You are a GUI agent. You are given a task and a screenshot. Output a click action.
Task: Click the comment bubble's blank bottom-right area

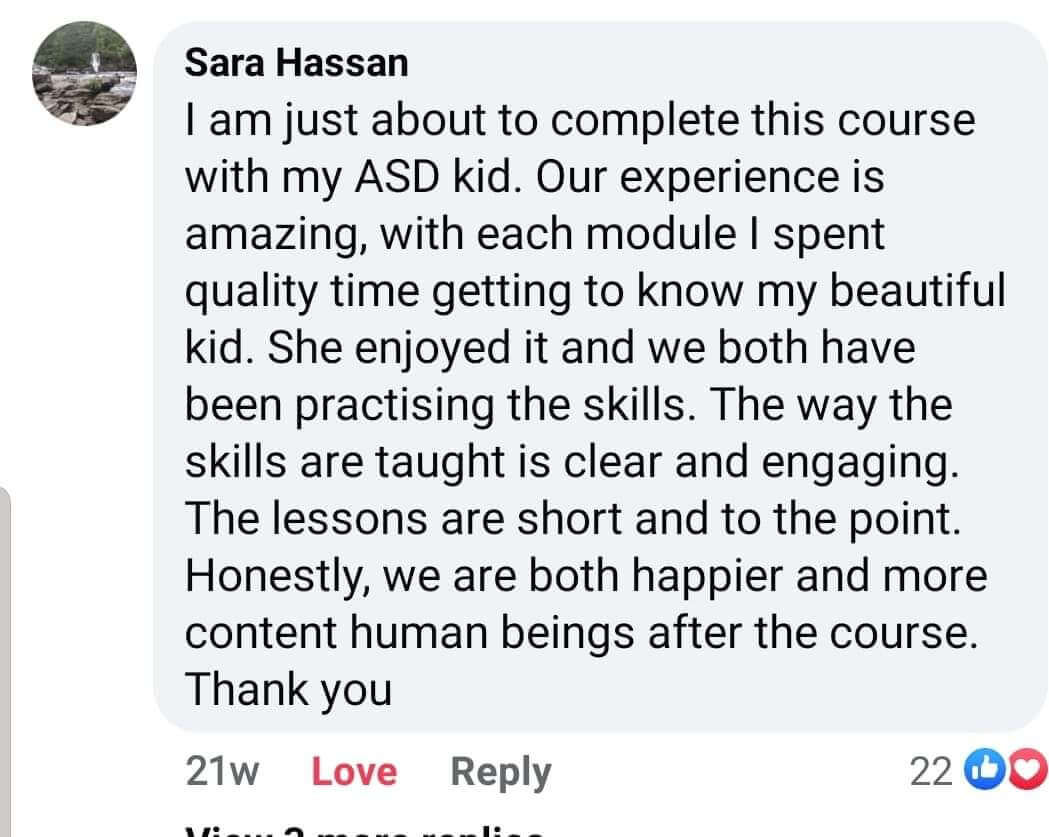[x=800, y=692]
